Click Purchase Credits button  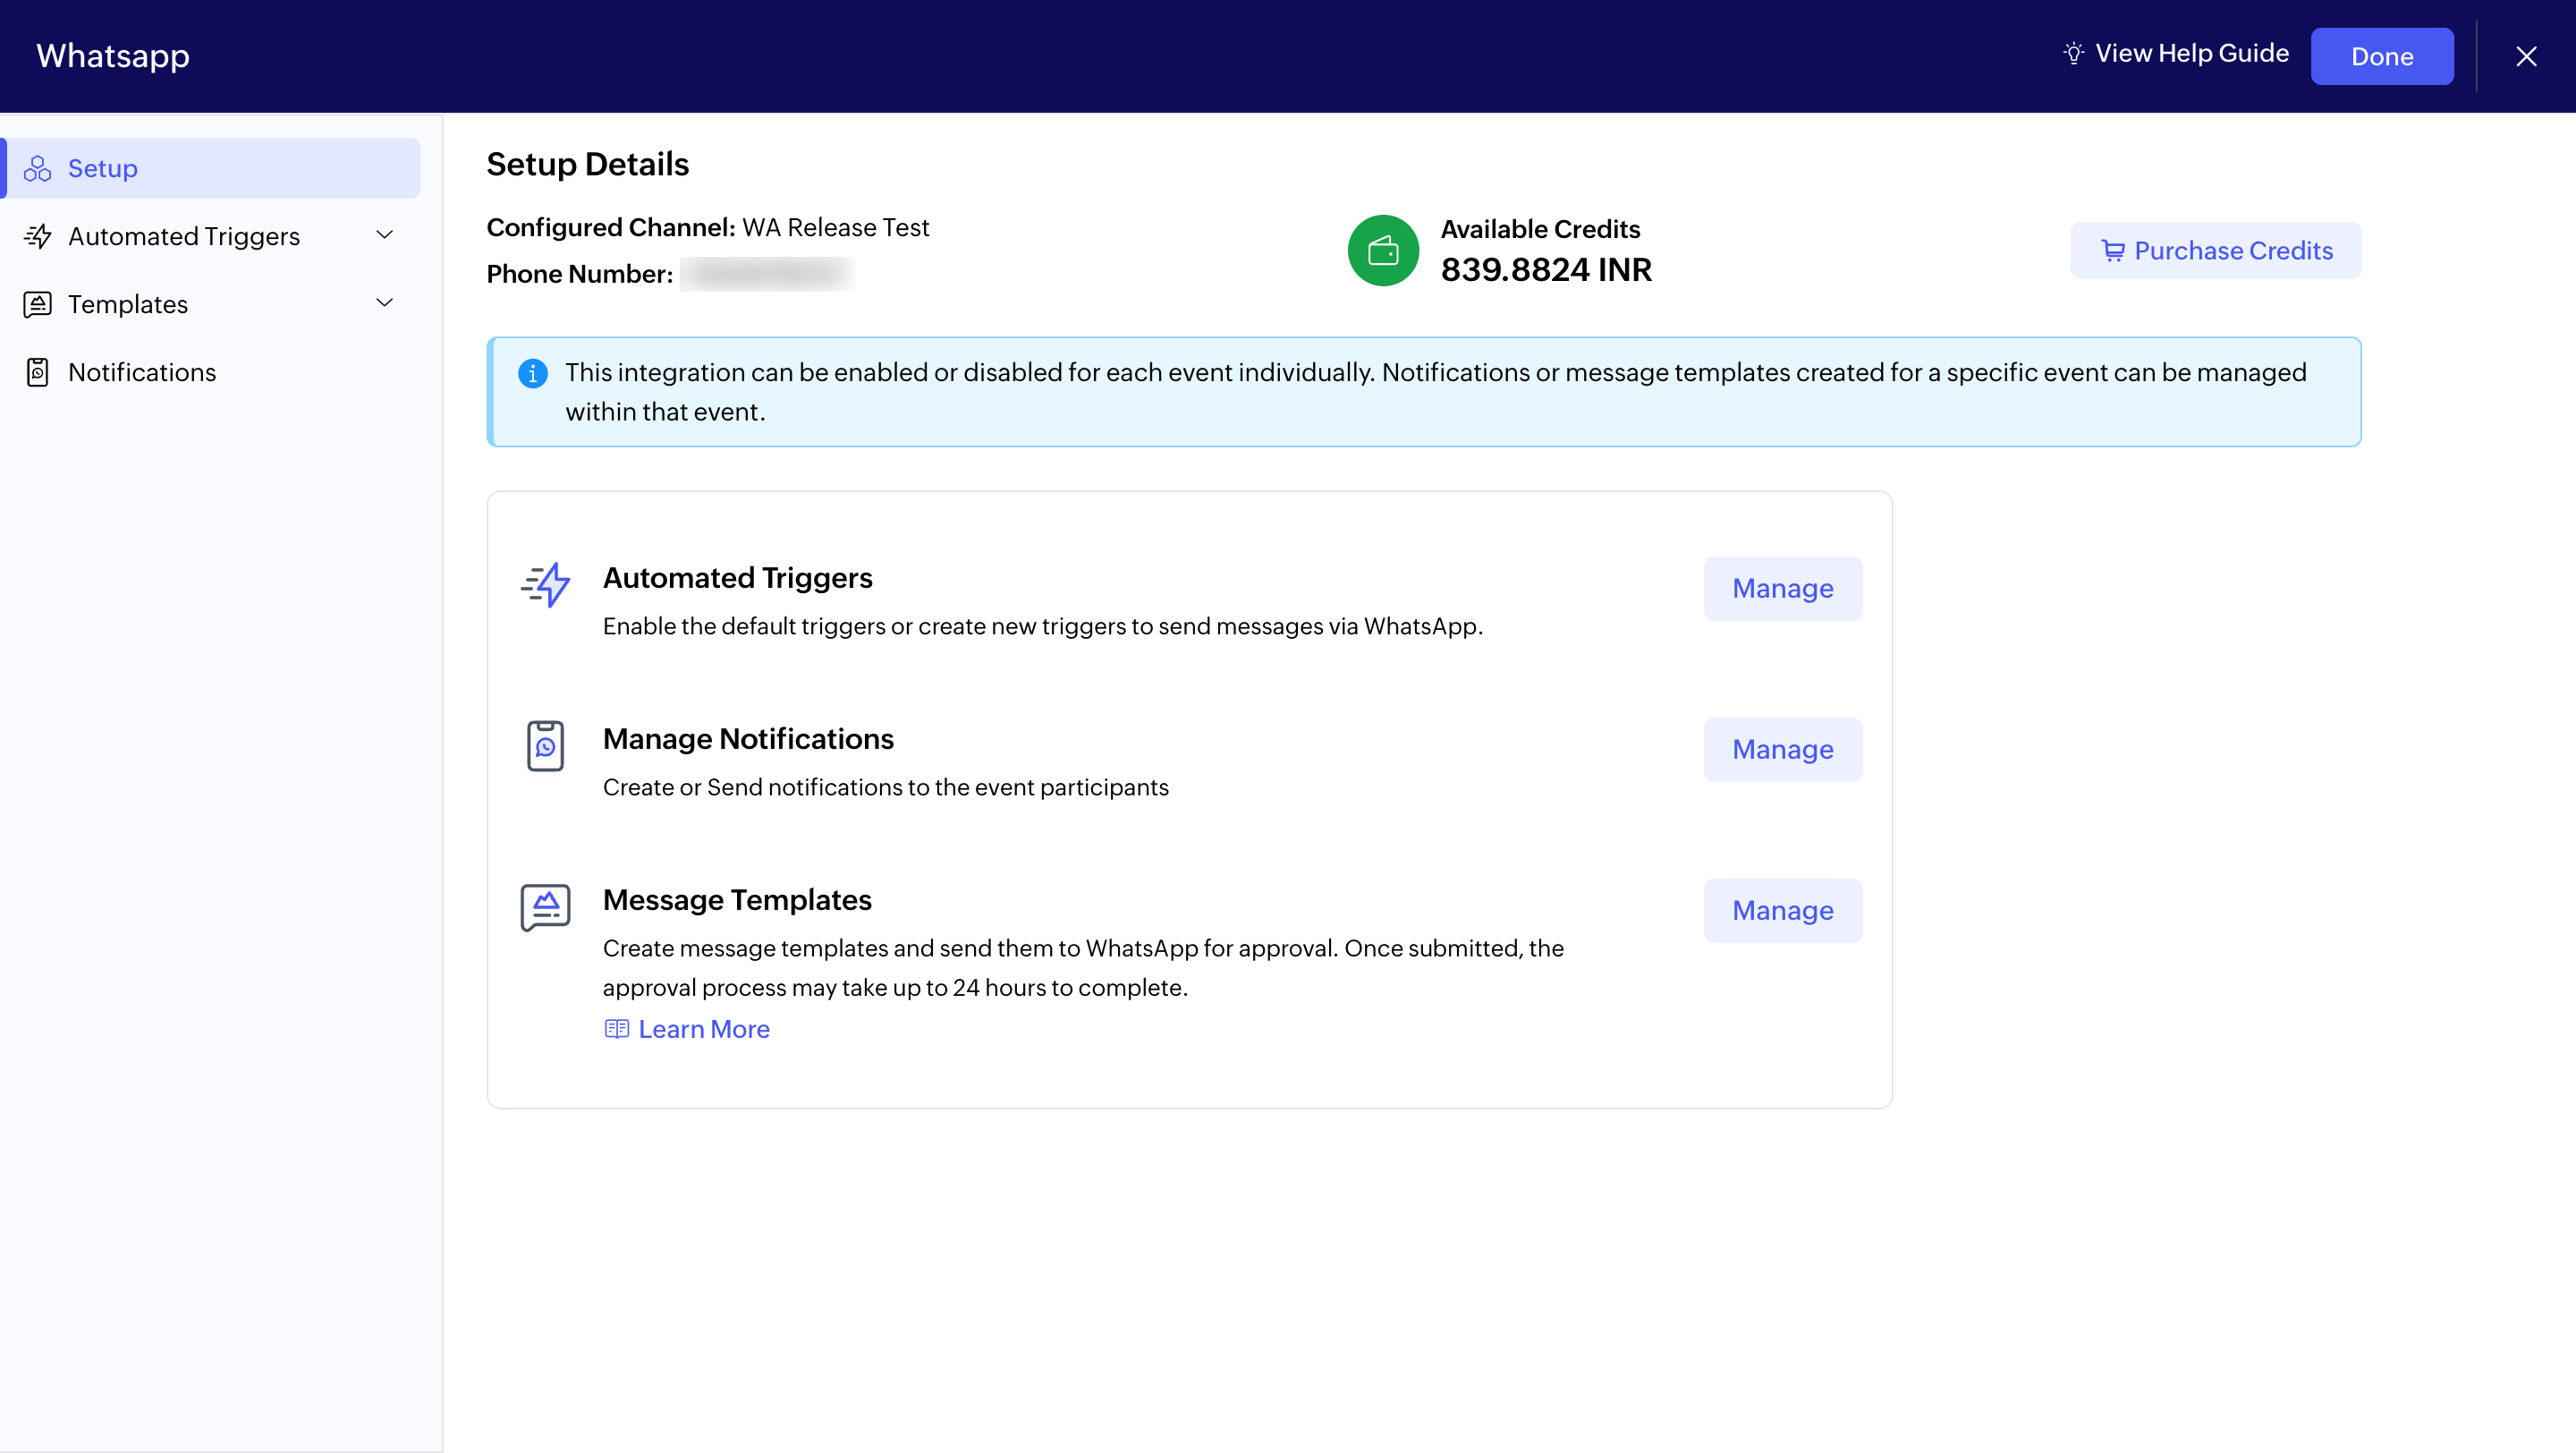coord(2215,250)
